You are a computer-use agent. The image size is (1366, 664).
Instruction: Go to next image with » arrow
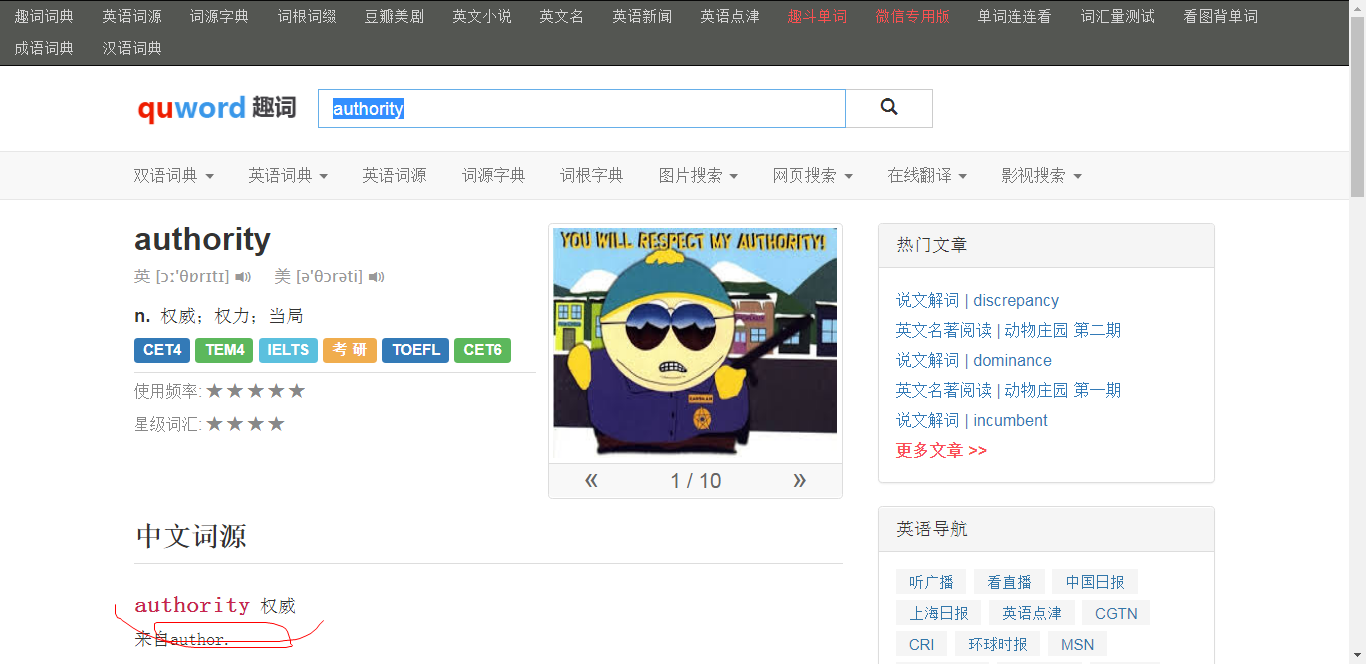coord(799,480)
